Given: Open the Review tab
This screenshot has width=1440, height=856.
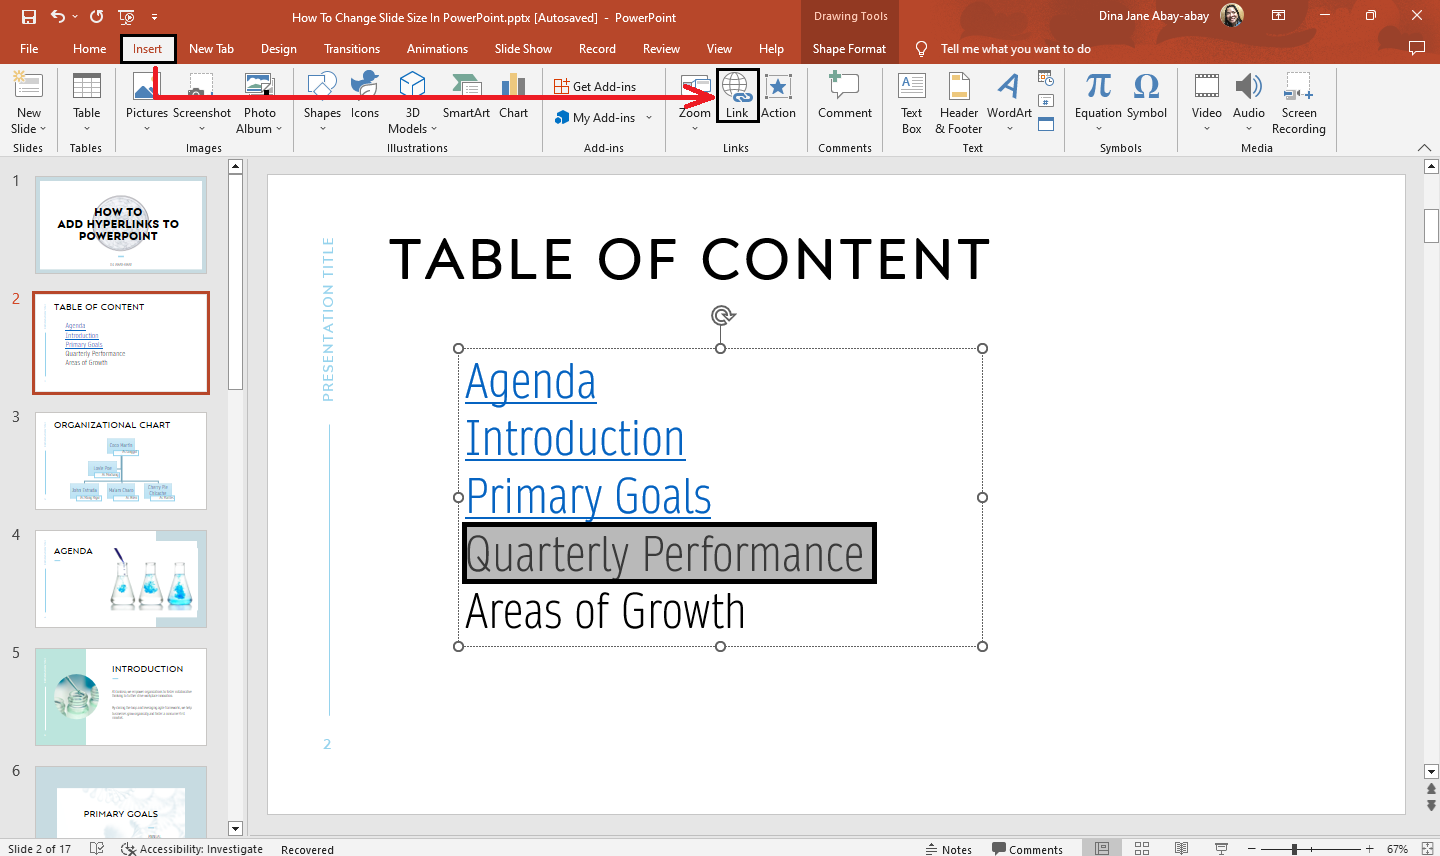Looking at the screenshot, I should coord(661,49).
